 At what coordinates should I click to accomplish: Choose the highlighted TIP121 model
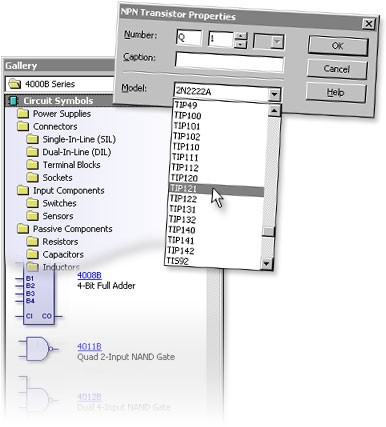point(217,189)
